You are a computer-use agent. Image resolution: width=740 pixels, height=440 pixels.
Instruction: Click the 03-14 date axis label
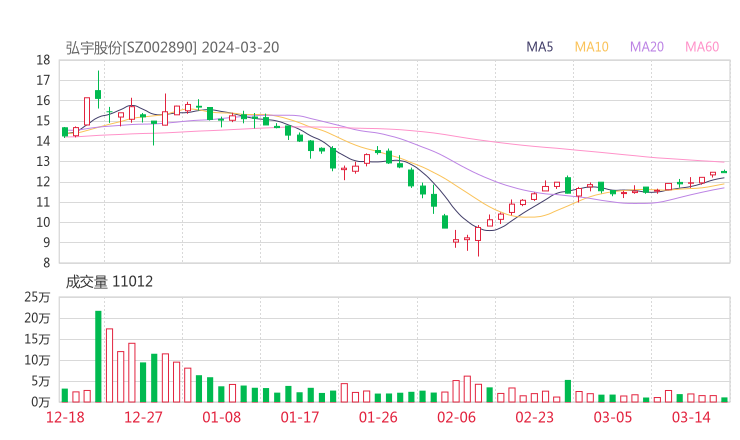[691, 417]
